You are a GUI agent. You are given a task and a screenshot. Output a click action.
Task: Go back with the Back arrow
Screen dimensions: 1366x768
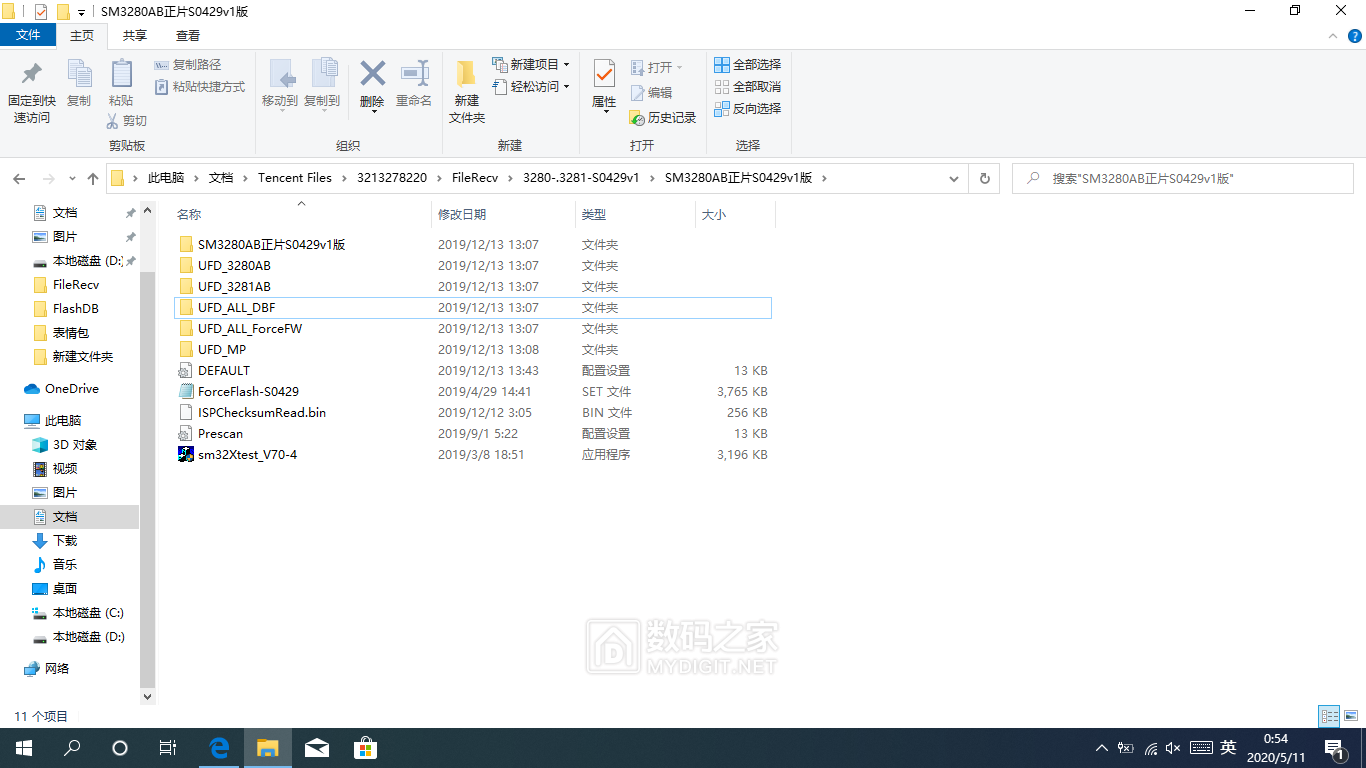[19, 178]
